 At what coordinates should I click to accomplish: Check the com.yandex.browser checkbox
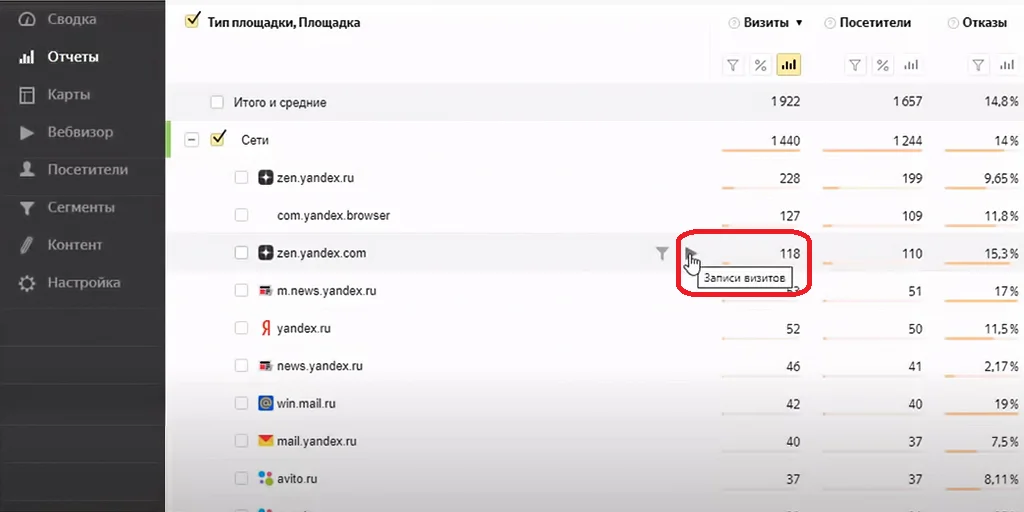click(242, 215)
